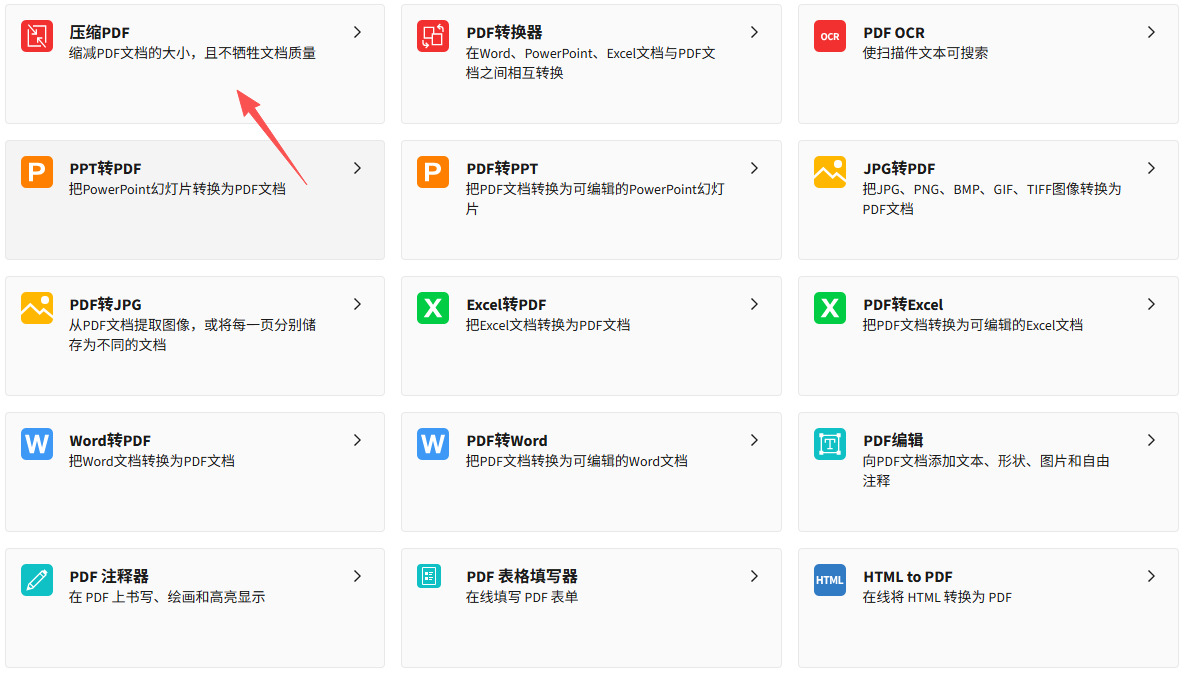Click description 缩减PDF文档的大小，且不牺牲文档质量
Viewport: 1184px width, 675px height.
[192, 53]
